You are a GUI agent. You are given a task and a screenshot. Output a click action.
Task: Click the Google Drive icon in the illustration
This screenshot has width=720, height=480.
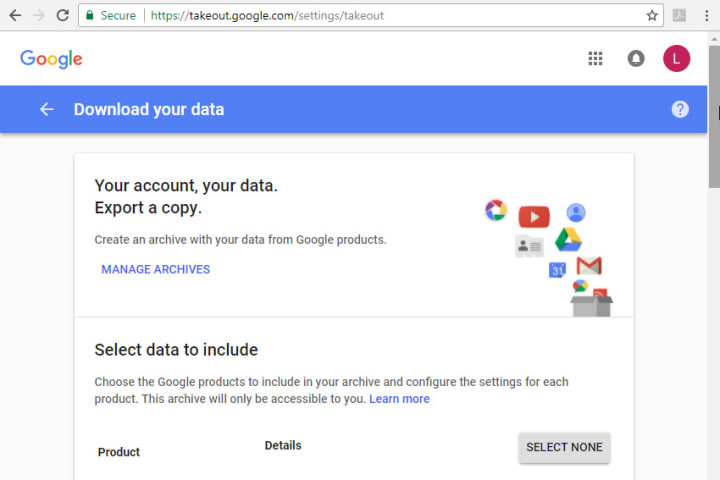[x=568, y=240]
